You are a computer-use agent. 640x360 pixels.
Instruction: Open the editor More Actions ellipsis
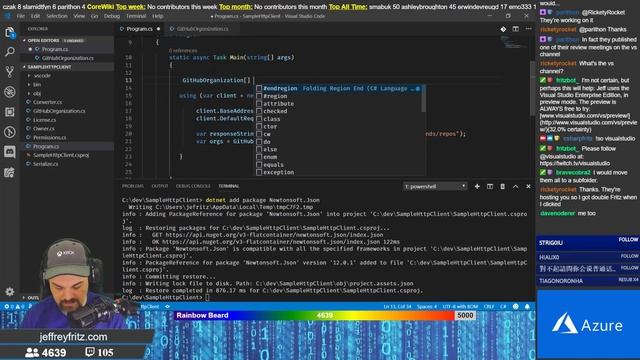[529, 29]
